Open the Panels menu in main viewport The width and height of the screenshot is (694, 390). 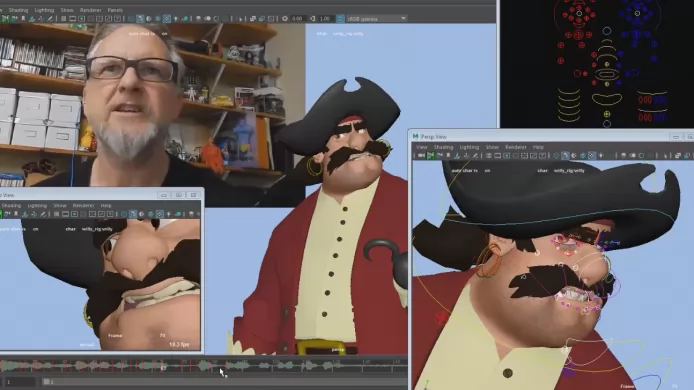coord(115,10)
